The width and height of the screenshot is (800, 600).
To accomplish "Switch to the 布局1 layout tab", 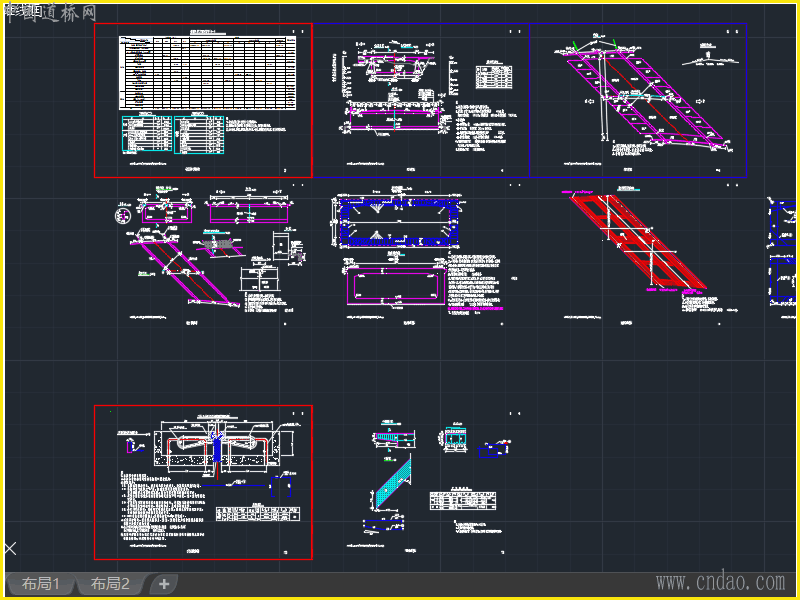I will pyautogui.click(x=41, y=583).
